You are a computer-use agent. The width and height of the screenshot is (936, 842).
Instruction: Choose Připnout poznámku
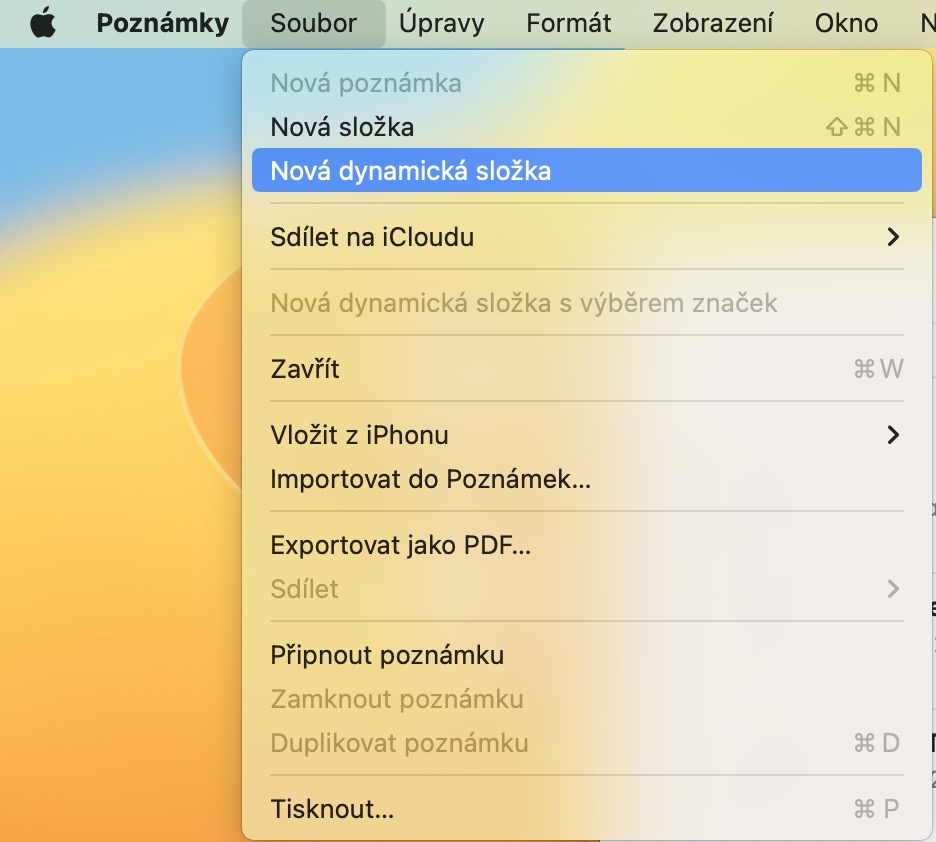point(387,655)
